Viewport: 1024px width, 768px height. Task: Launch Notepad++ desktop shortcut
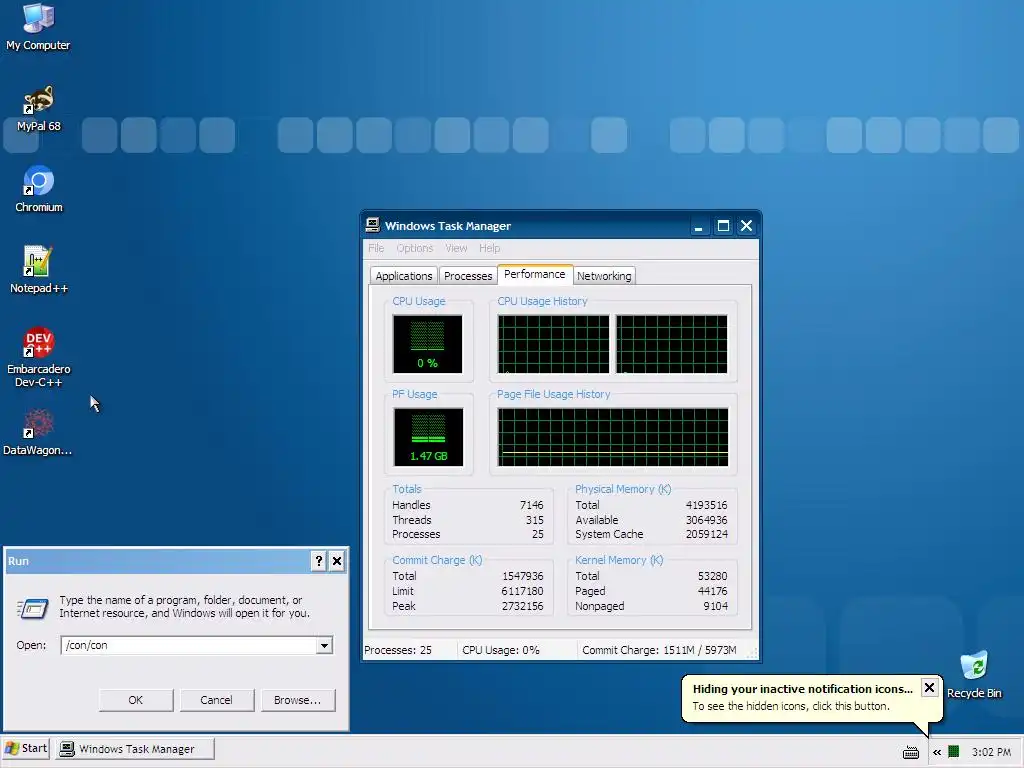click(x=38, y=270)
